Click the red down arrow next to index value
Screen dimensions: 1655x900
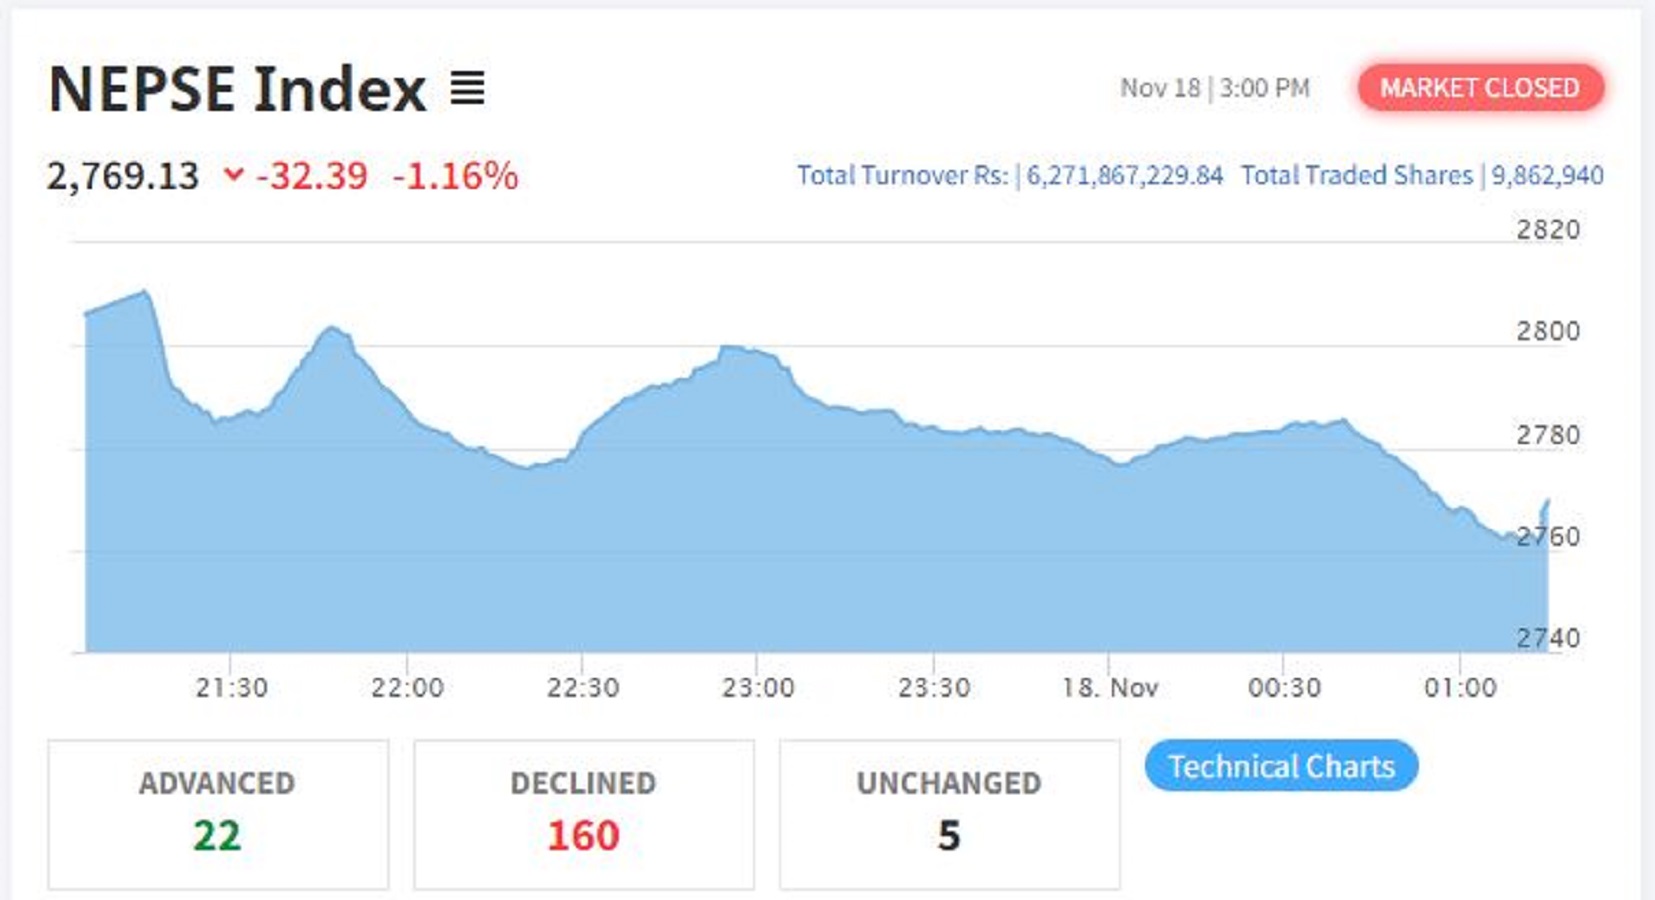tap(233, 175)
